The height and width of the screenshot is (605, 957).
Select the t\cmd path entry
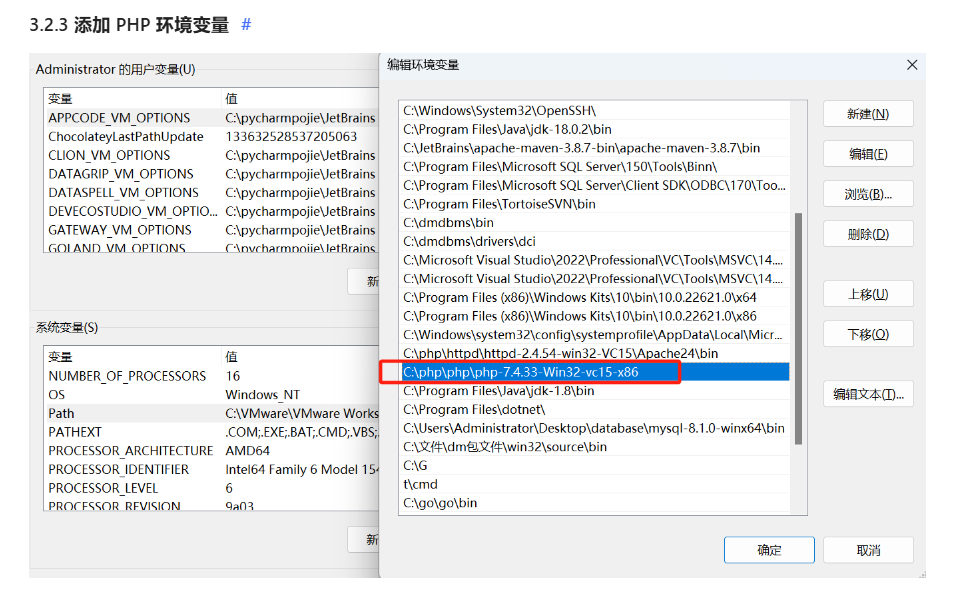pyautogui.click(x=595, y=484)
